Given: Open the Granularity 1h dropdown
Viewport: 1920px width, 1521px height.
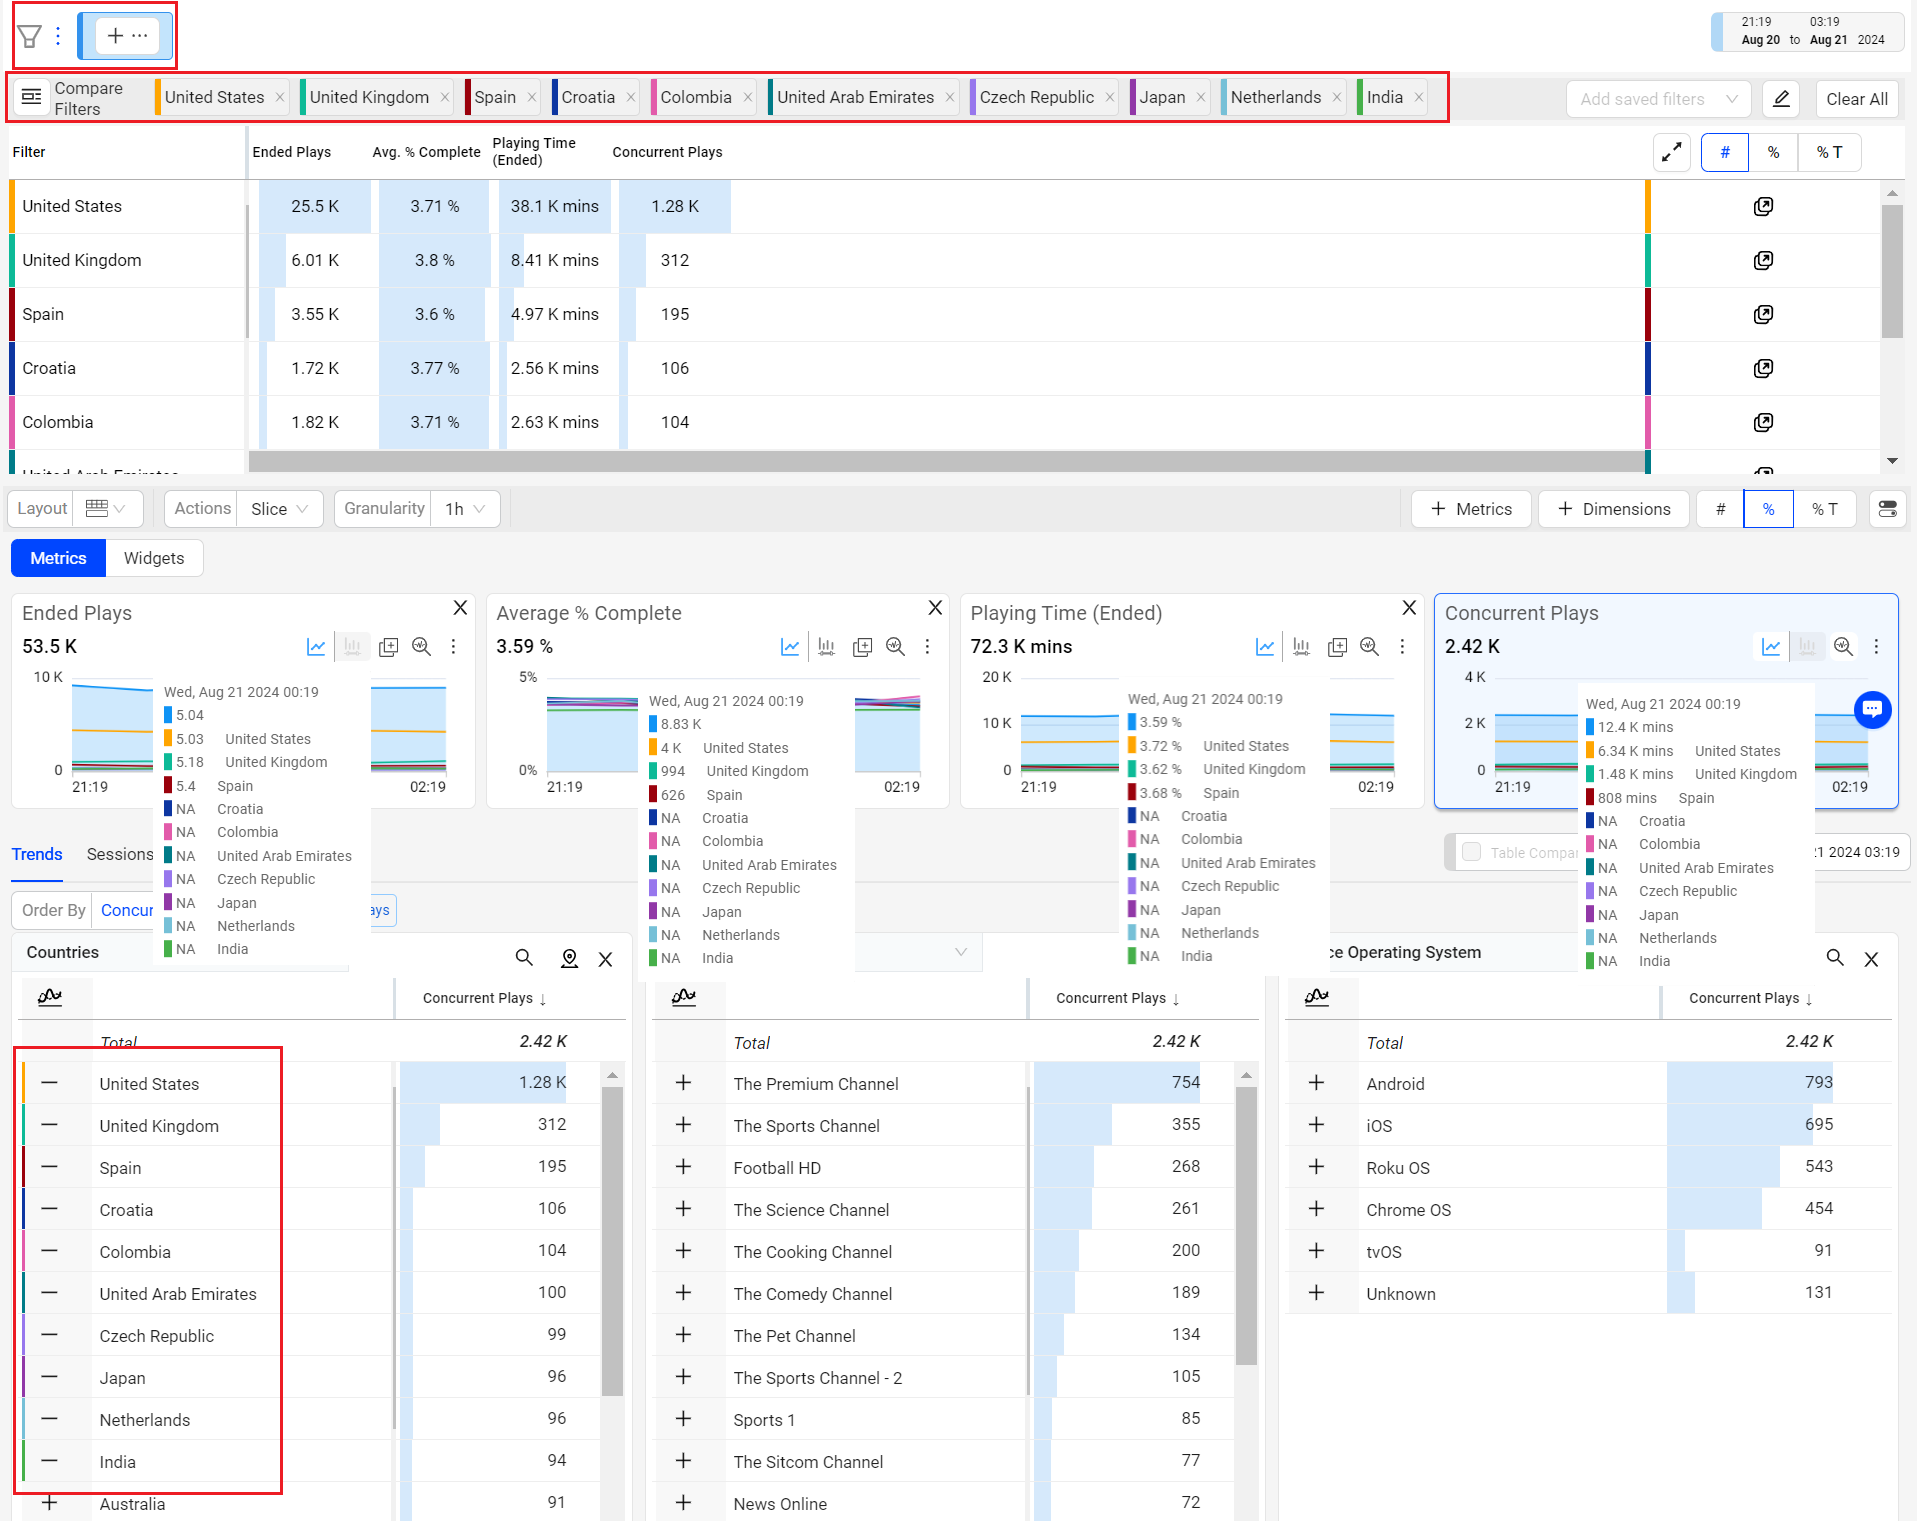Looking at the screenshot, I should tap(466, 509).
